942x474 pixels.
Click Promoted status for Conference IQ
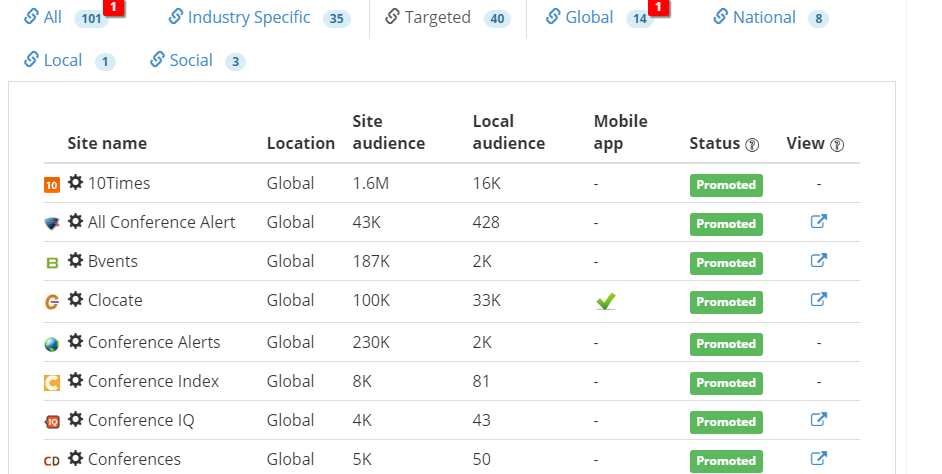(726, 422)
